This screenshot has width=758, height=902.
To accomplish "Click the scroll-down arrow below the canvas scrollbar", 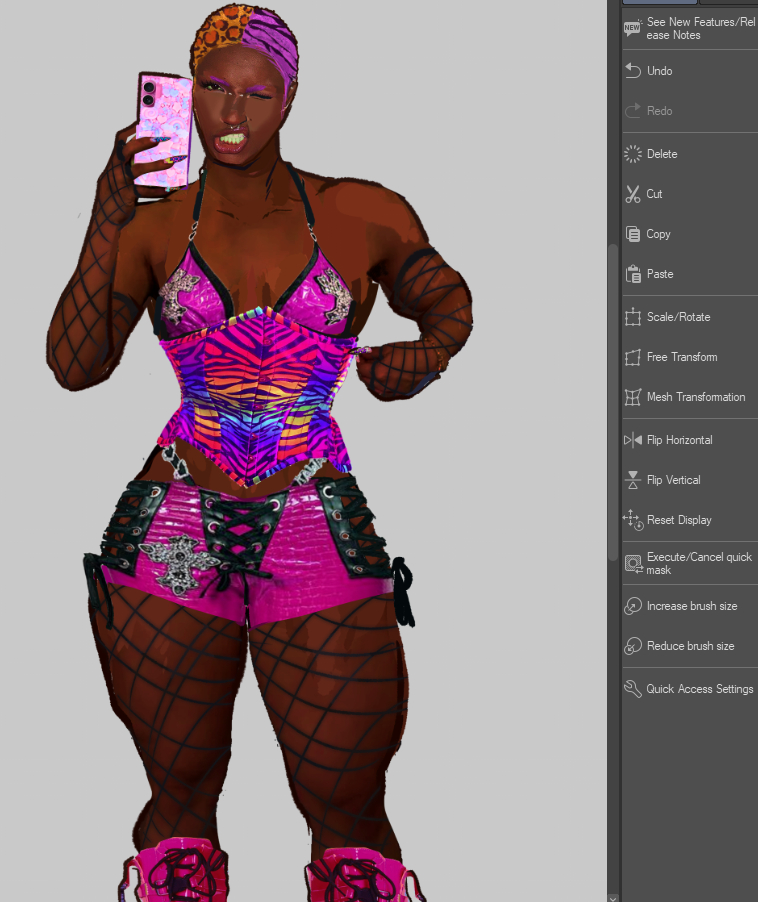I will tap(613, 895).
